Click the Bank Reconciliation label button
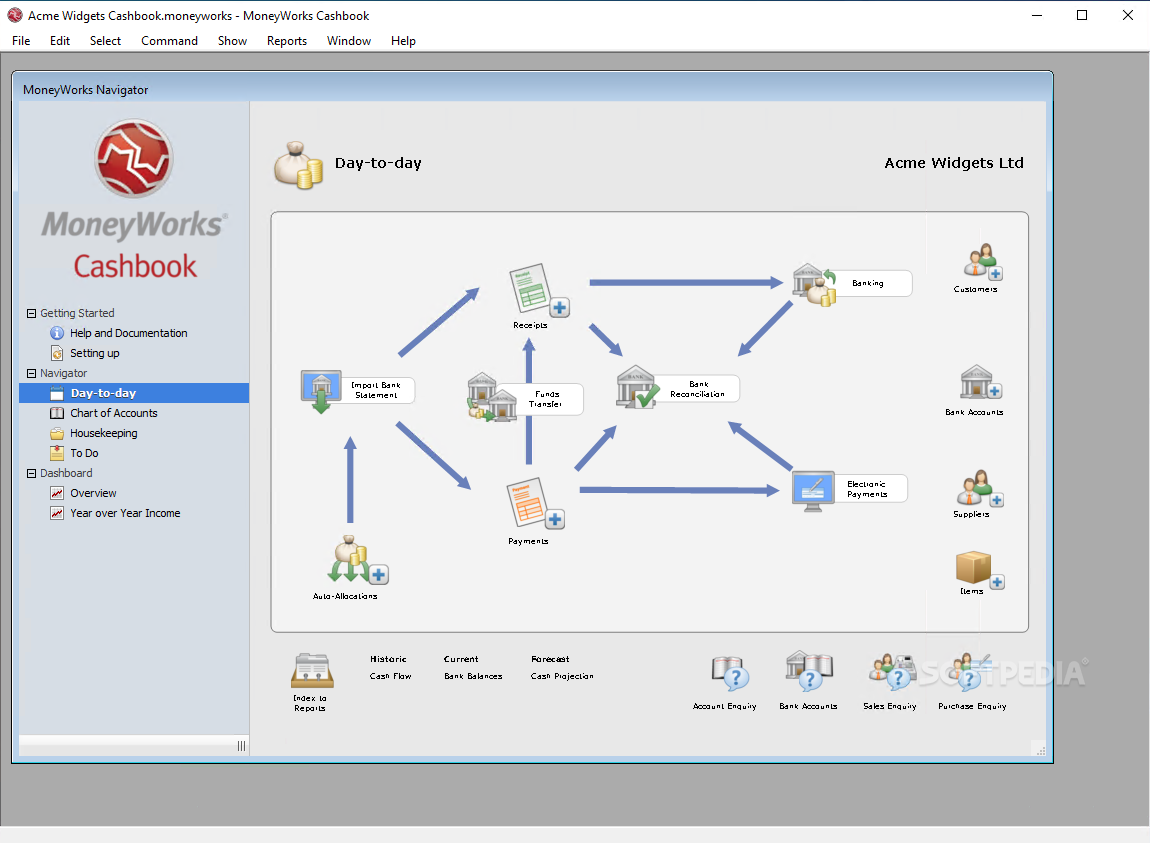This screenshot has height=843, width=1150. tap(697, 389)
